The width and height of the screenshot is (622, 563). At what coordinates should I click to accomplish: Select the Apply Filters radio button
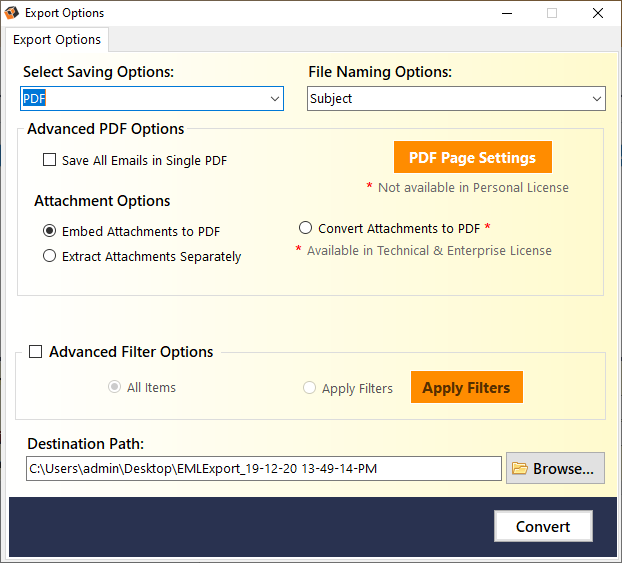(309, 388)
